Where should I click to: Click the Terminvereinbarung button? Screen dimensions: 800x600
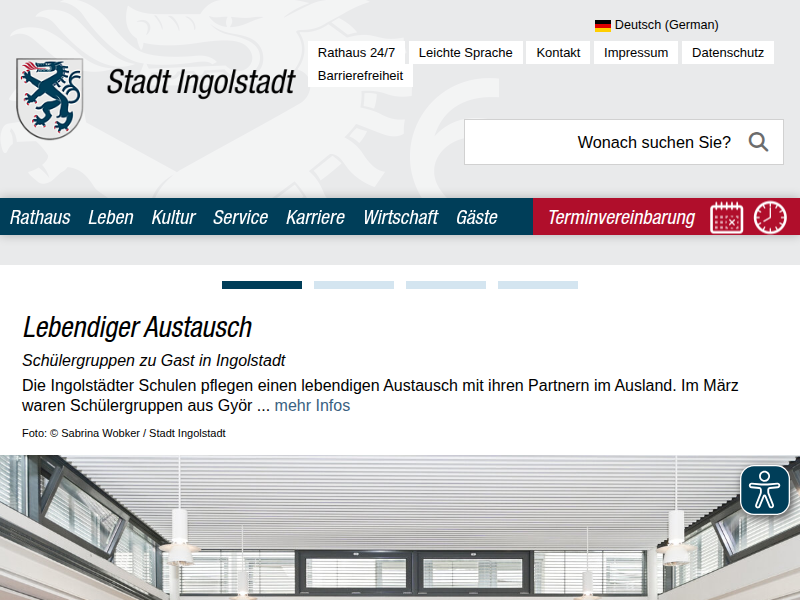tap(621, 217)
